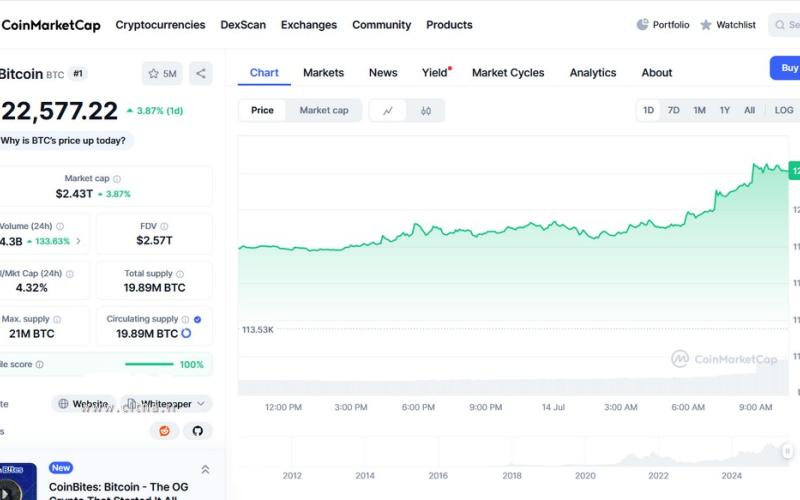Switch to candlestick chart view

click(x=426, y=110)
